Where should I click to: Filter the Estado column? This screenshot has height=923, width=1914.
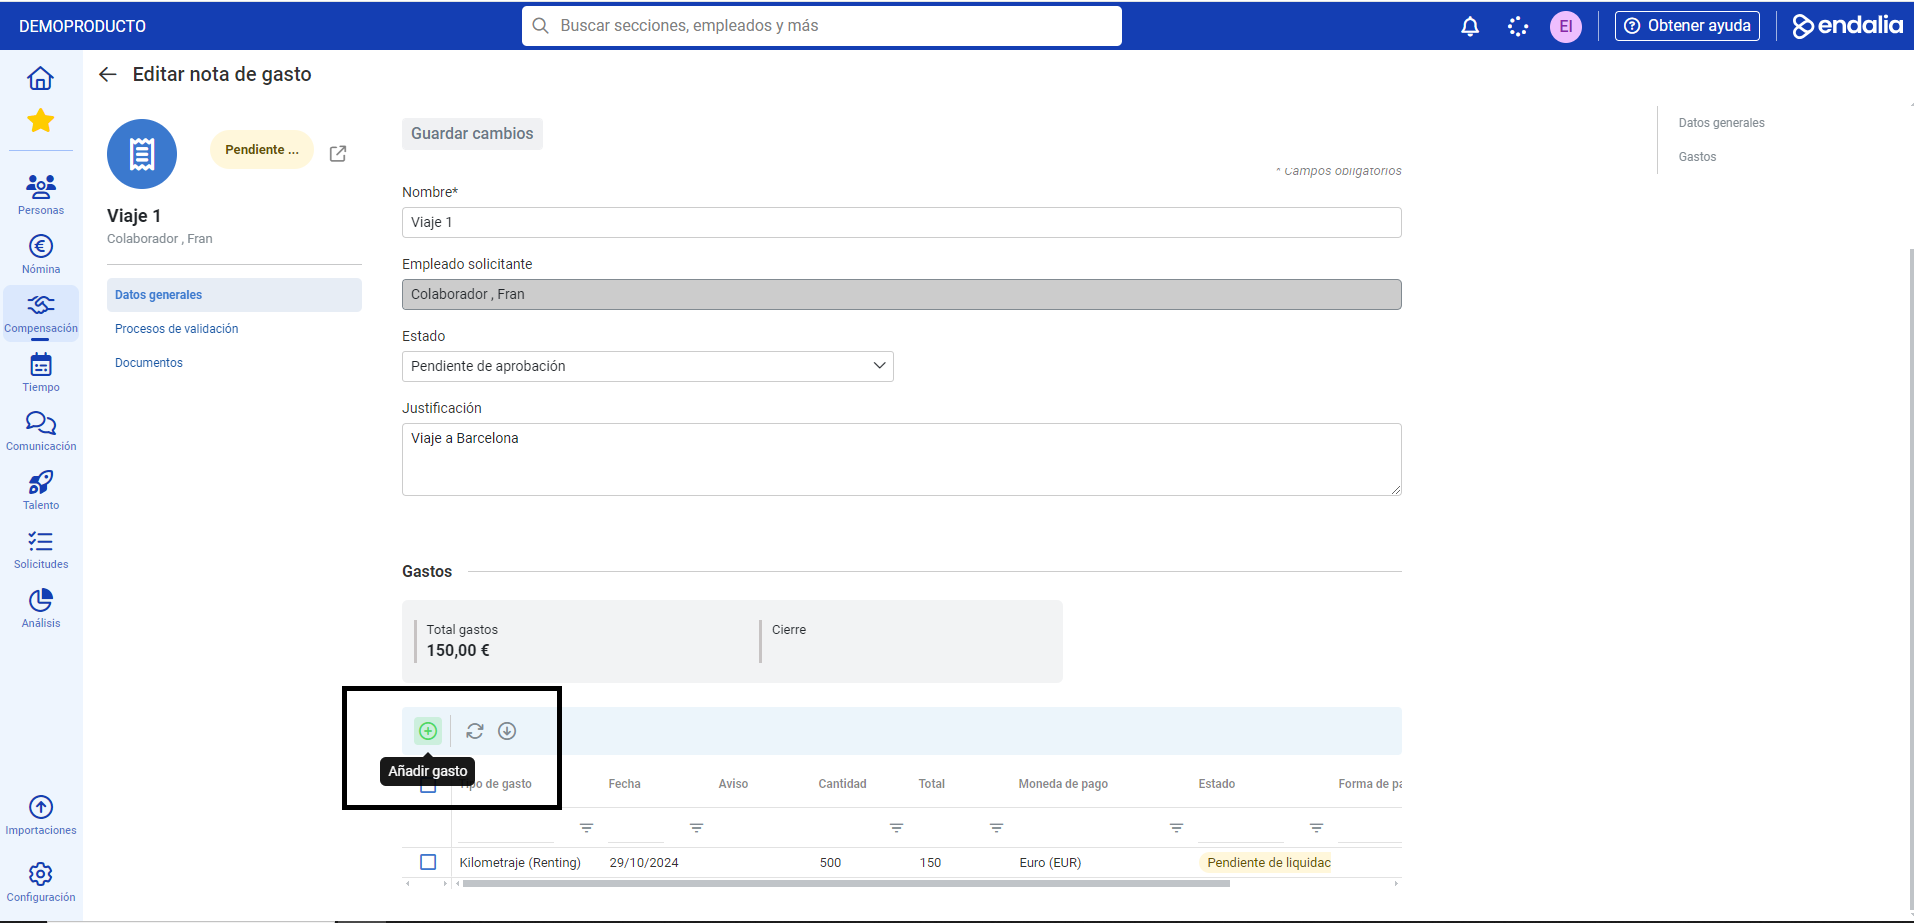tap(1317, 828)
